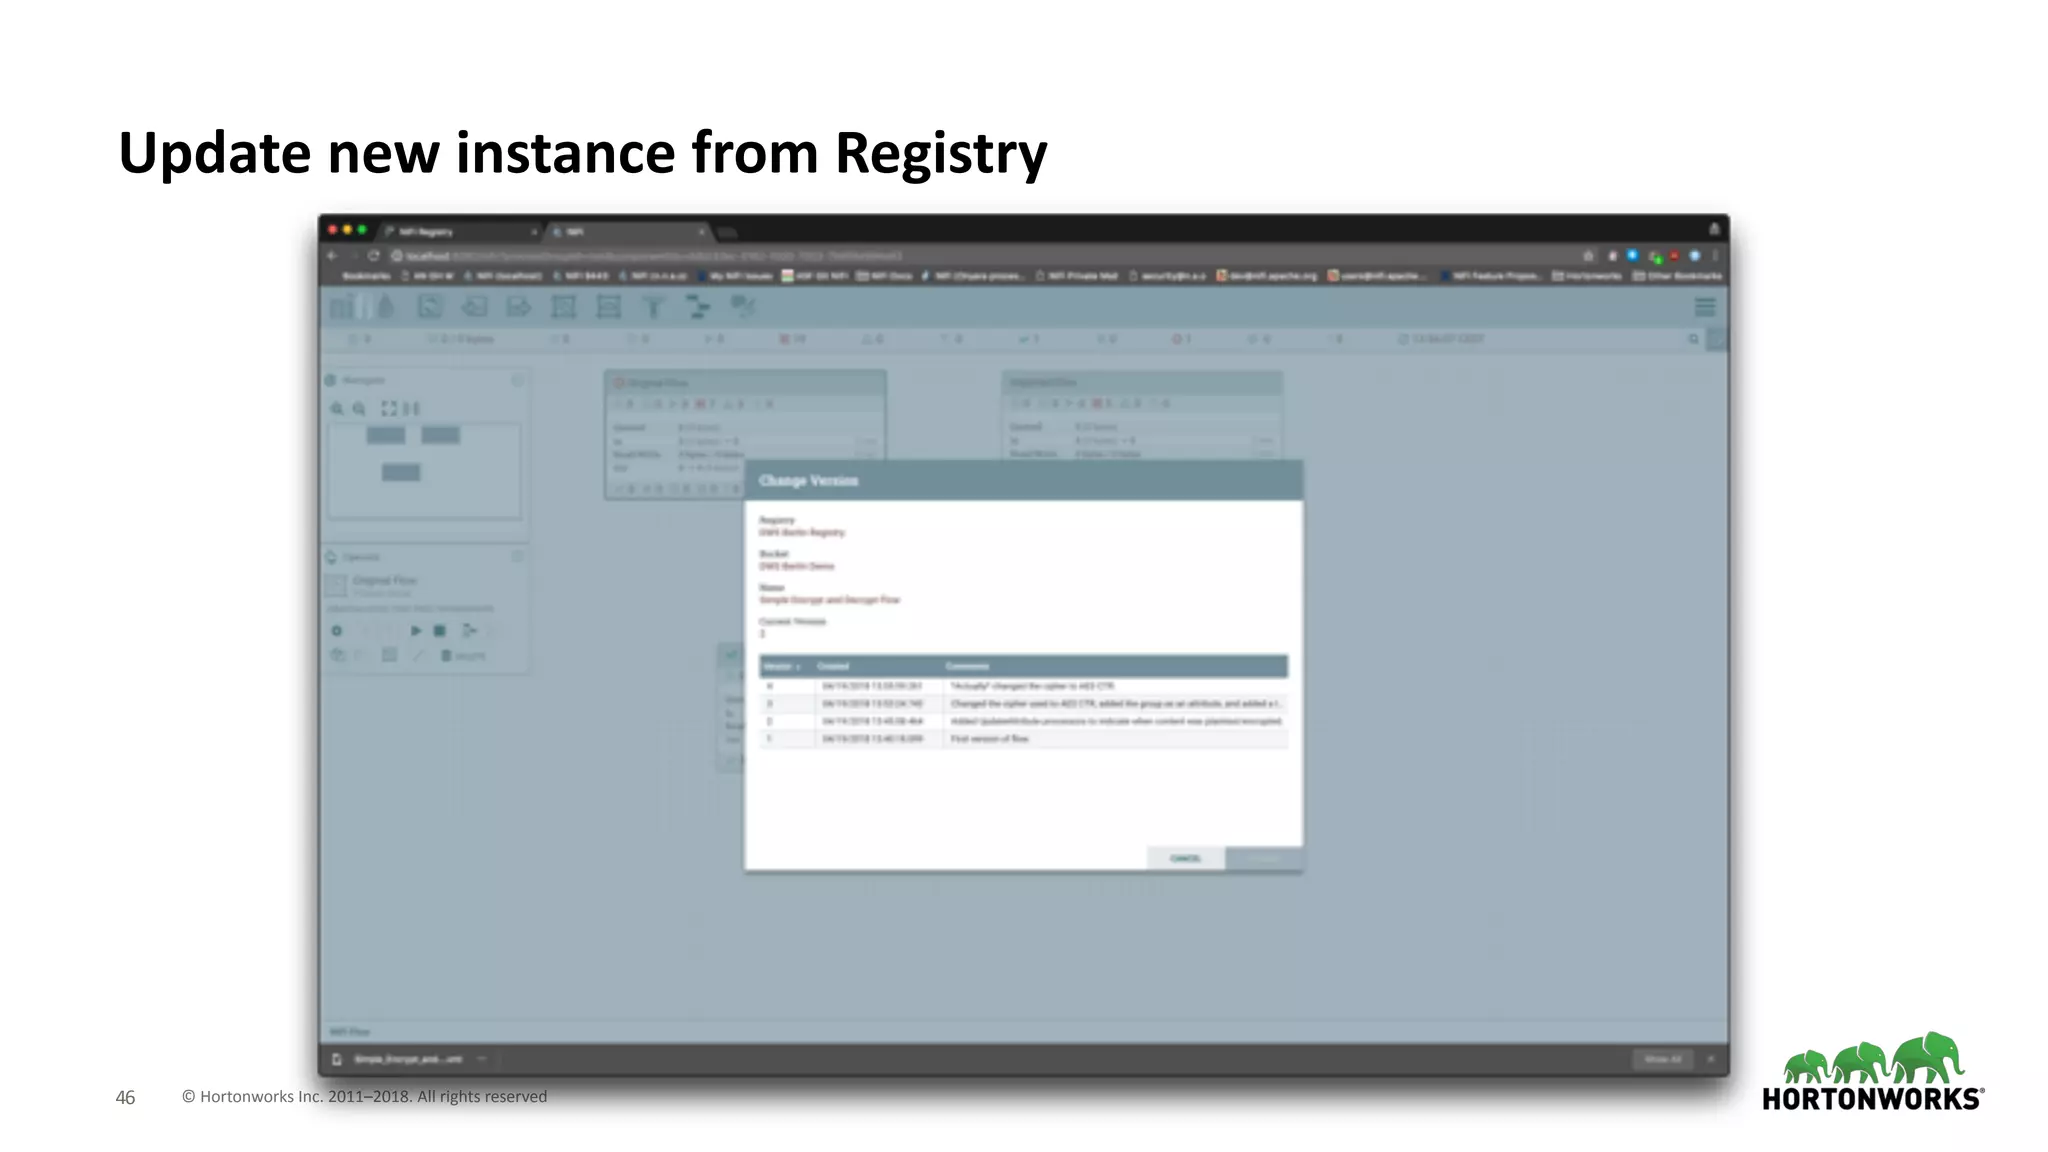Collapse the Operate panel
This screenshot has width=2048, height=1152.
(517, 557)
